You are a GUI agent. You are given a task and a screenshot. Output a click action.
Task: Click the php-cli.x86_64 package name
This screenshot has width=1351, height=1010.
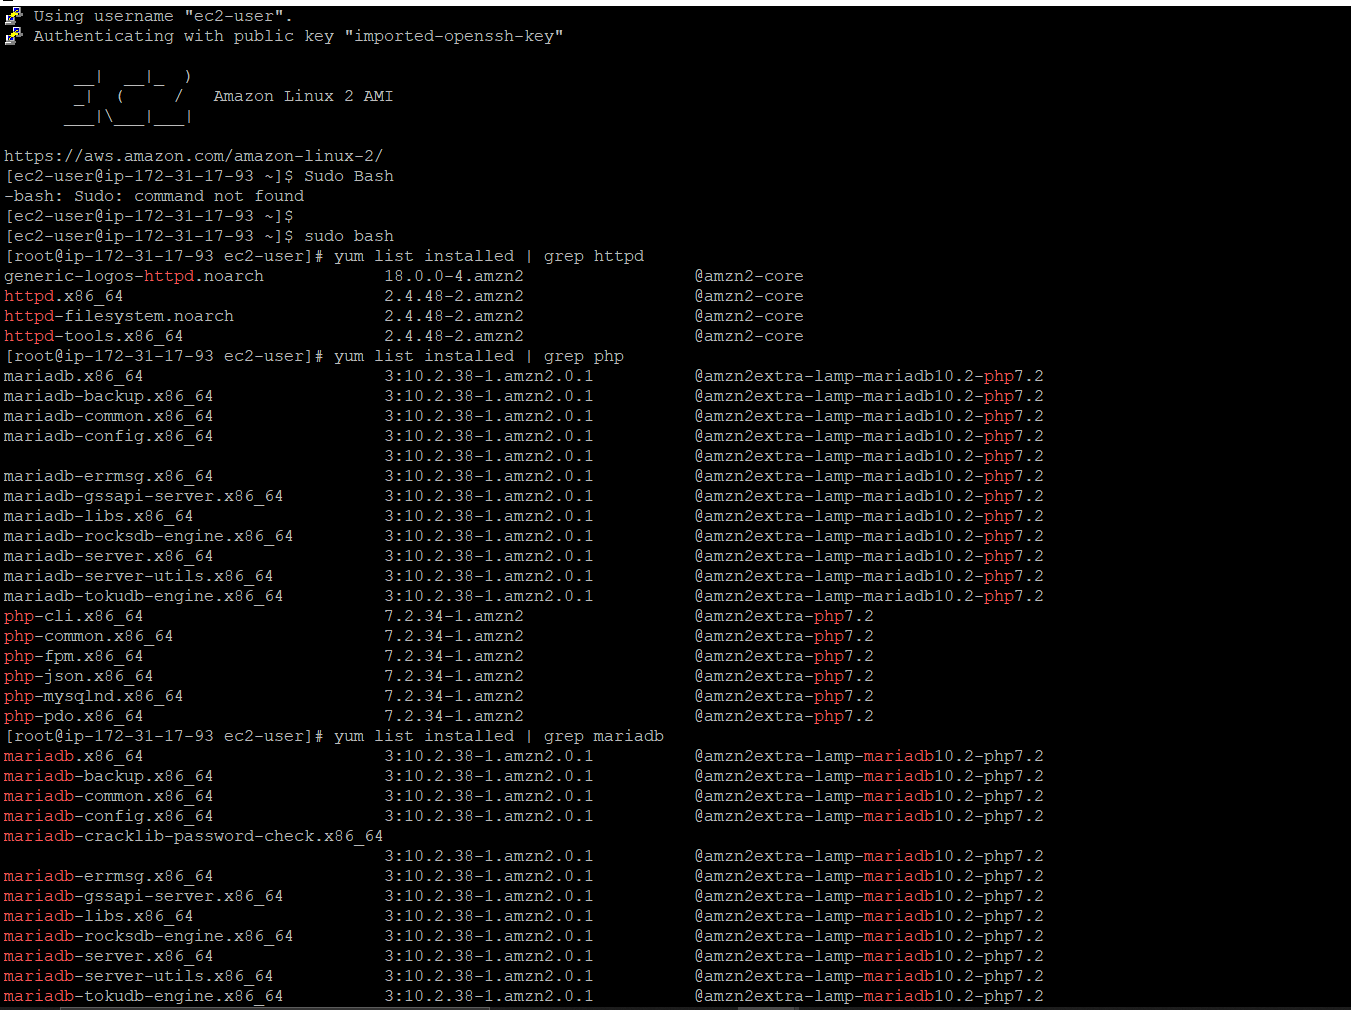pos(73,615)
